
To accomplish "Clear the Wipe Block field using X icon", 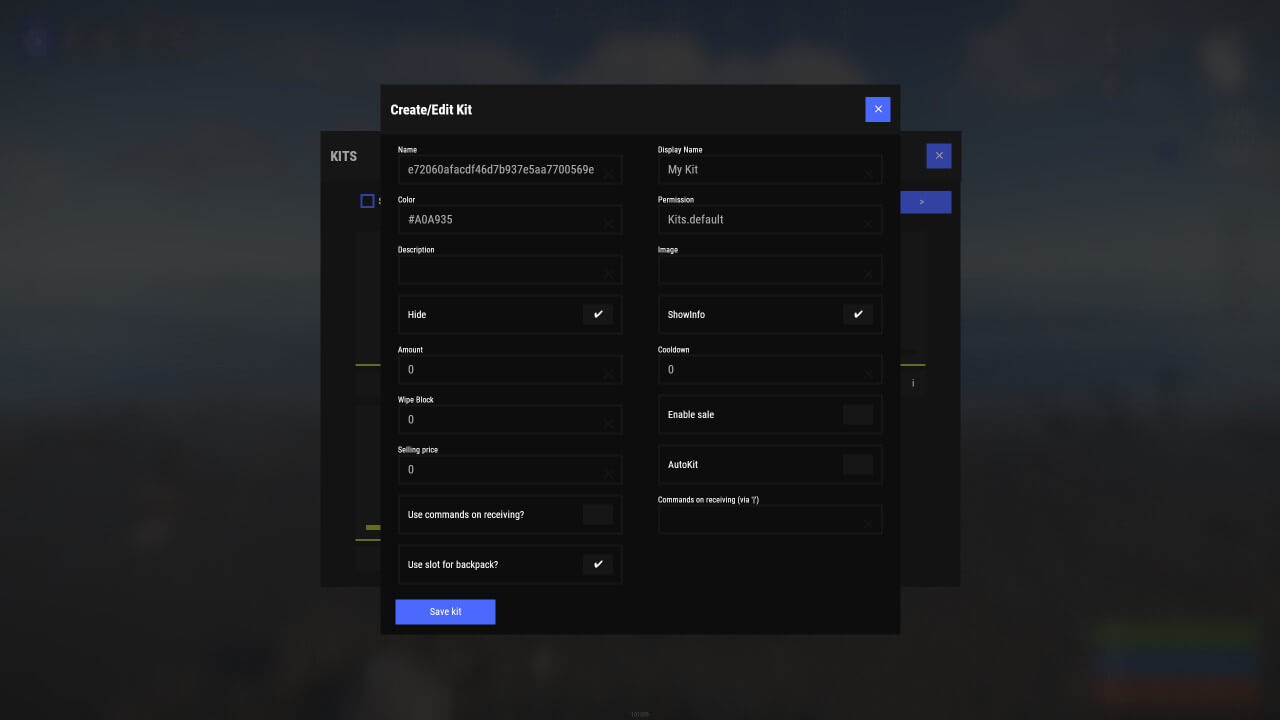I will tap(608, 424).
